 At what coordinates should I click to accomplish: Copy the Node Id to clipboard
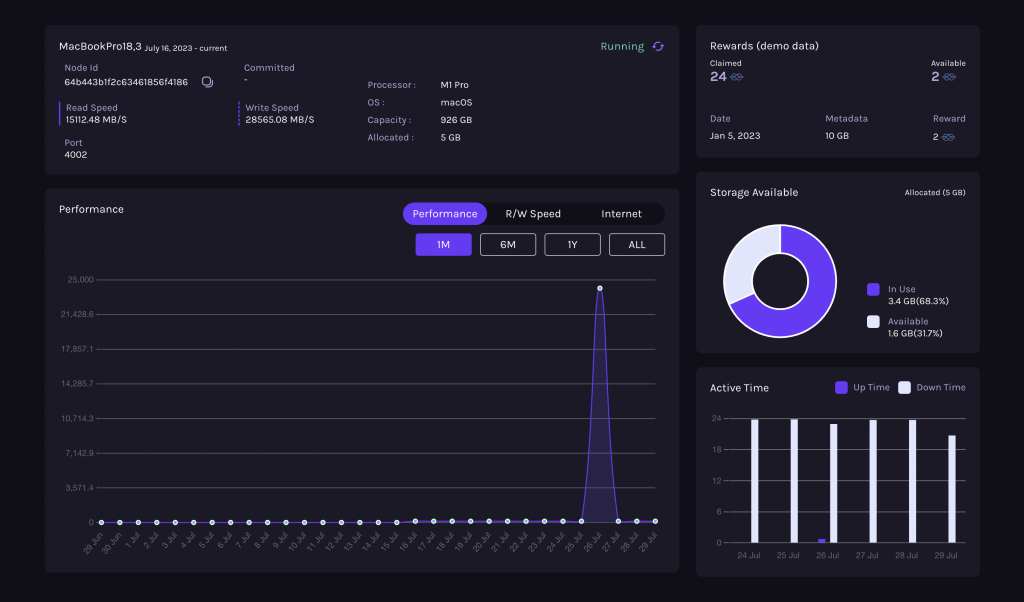[207, 82]
